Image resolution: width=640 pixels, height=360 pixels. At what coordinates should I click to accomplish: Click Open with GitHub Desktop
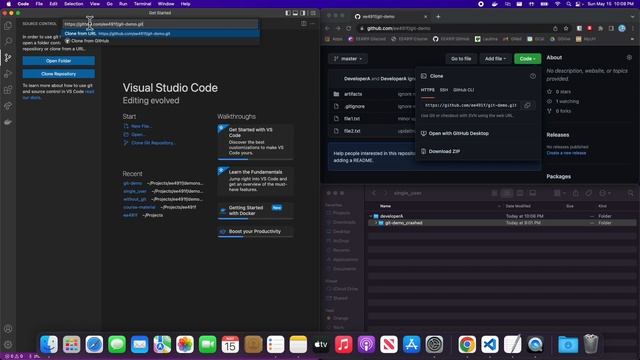pos(458,133)
